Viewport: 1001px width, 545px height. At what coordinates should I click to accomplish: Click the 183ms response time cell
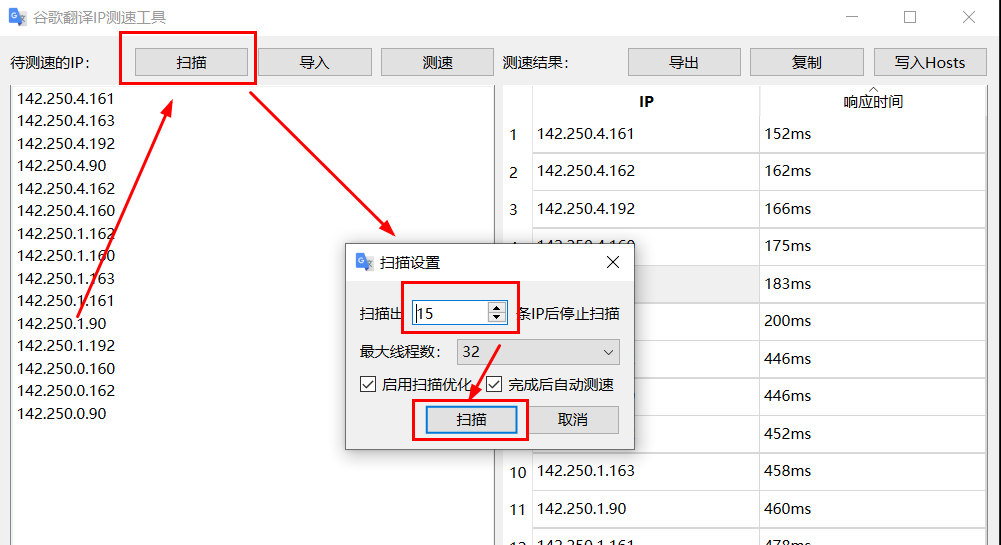[873, 284]
